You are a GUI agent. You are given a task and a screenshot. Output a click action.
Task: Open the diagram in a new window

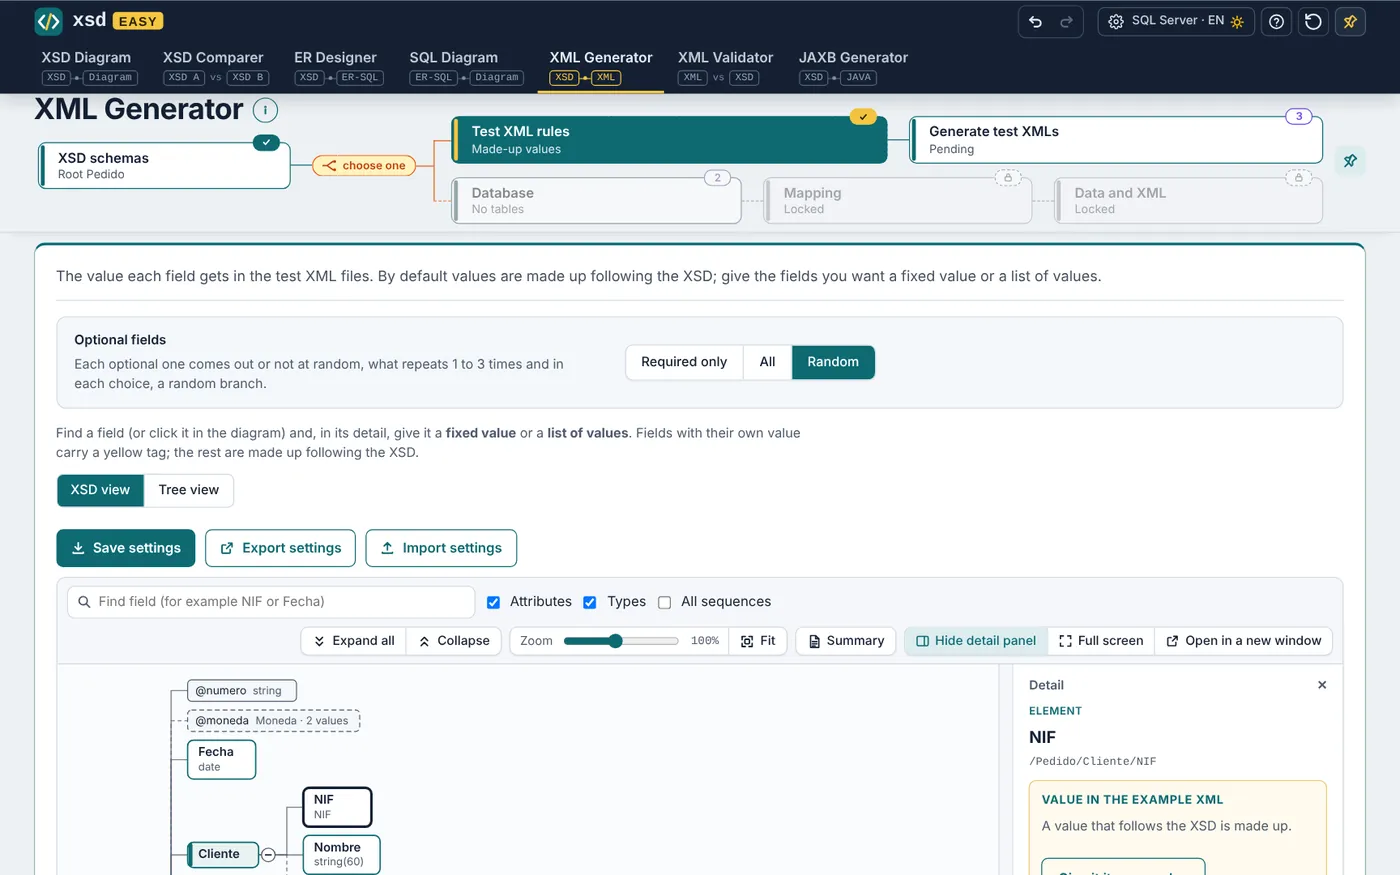point(1244,641)
